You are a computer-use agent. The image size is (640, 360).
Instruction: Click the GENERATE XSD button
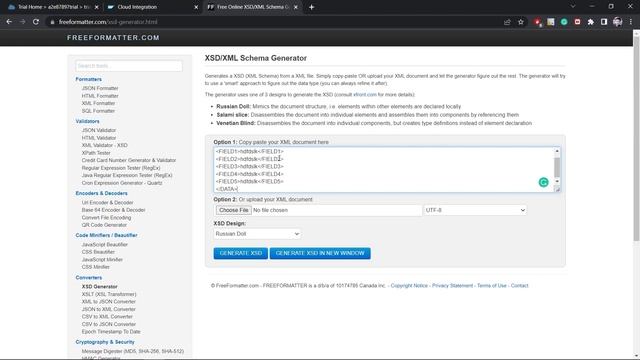click(x=240, y=253)
